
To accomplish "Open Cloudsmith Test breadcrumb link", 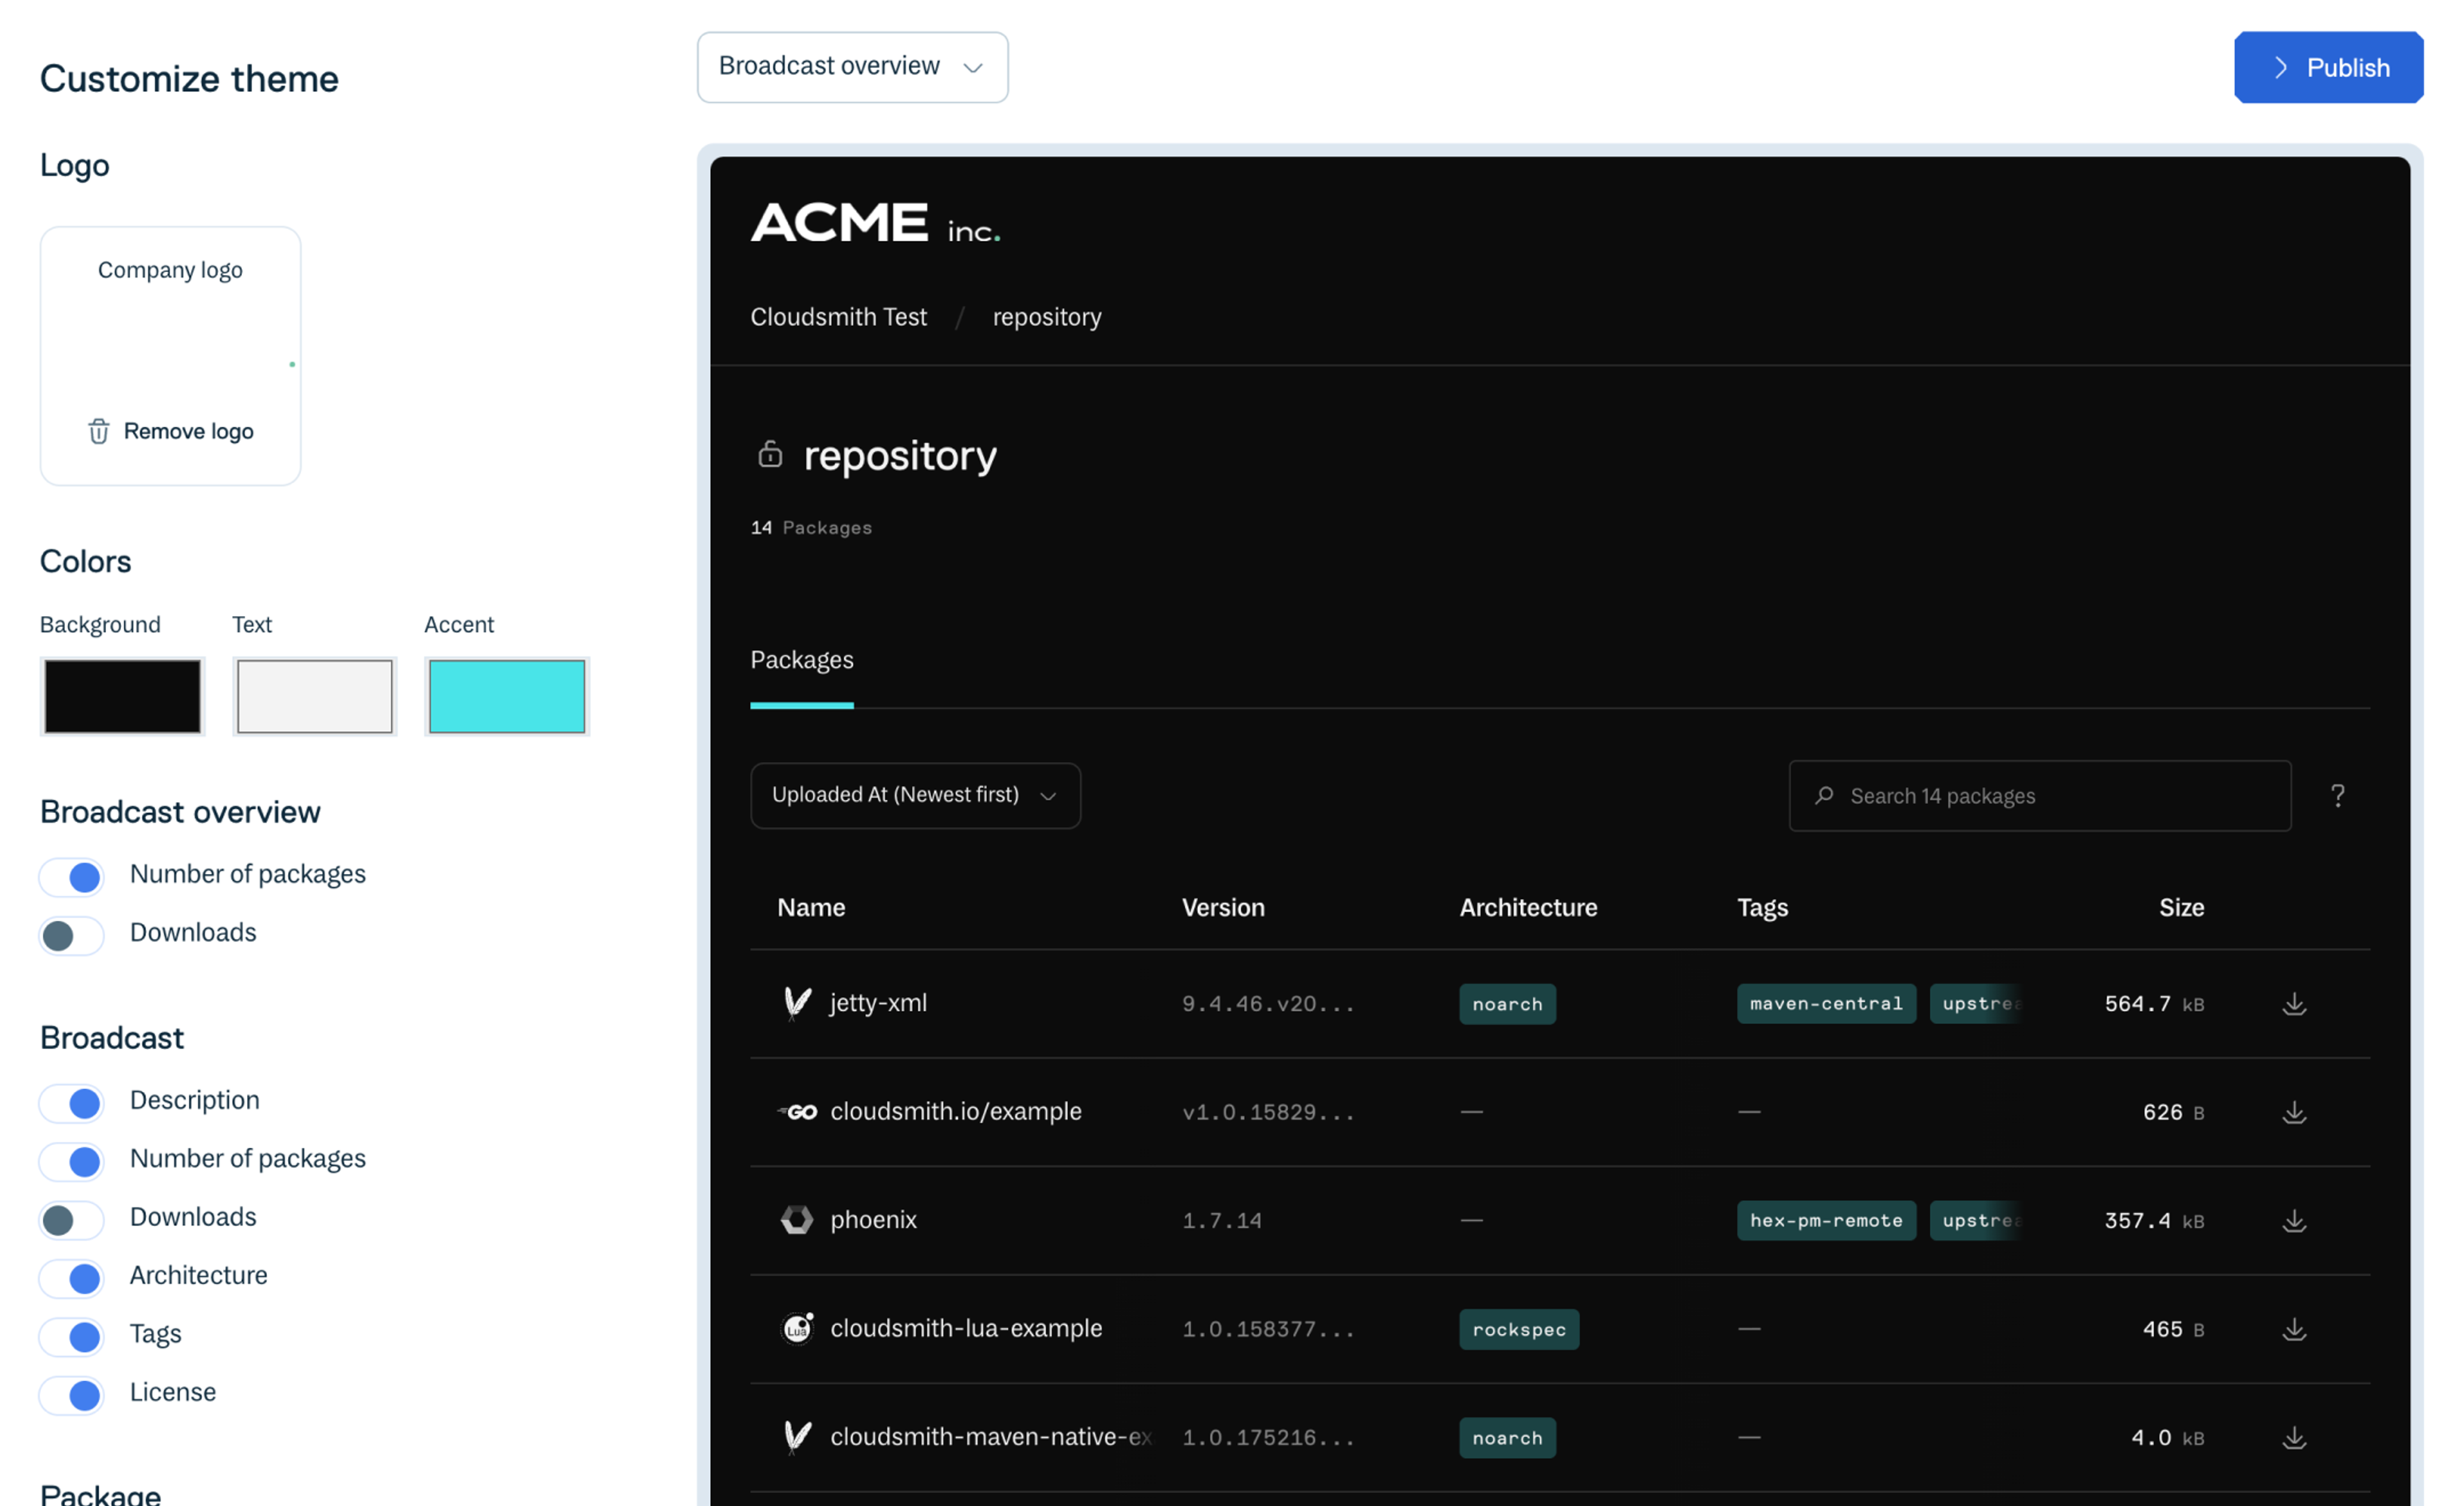I will tap(838, 317).
